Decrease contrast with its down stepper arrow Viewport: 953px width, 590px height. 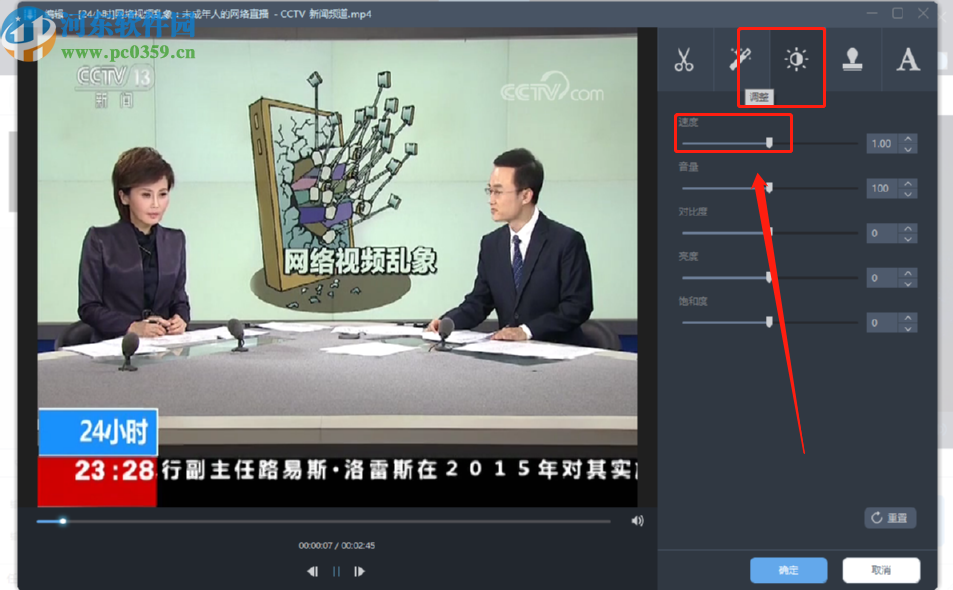(x=906, y=238)
